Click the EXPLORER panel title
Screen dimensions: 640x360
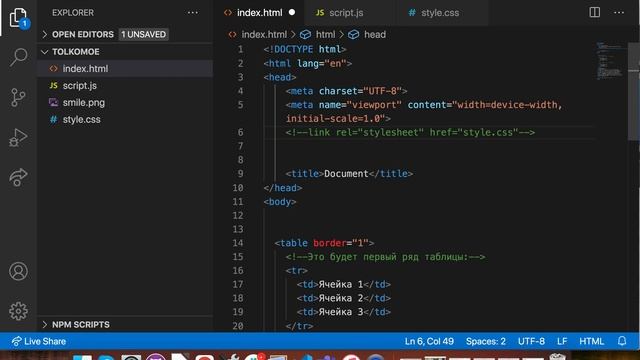[73, 13]
